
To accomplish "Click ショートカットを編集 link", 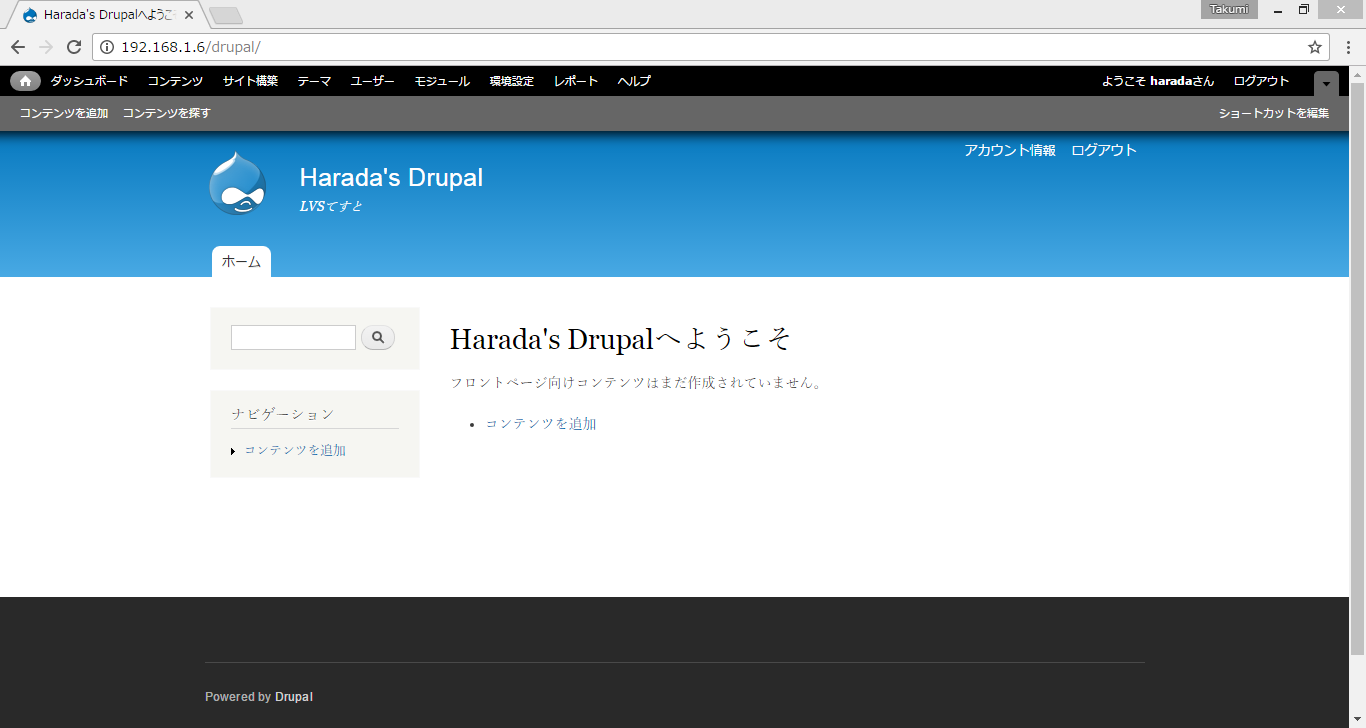I will [x=1274, y=113].
